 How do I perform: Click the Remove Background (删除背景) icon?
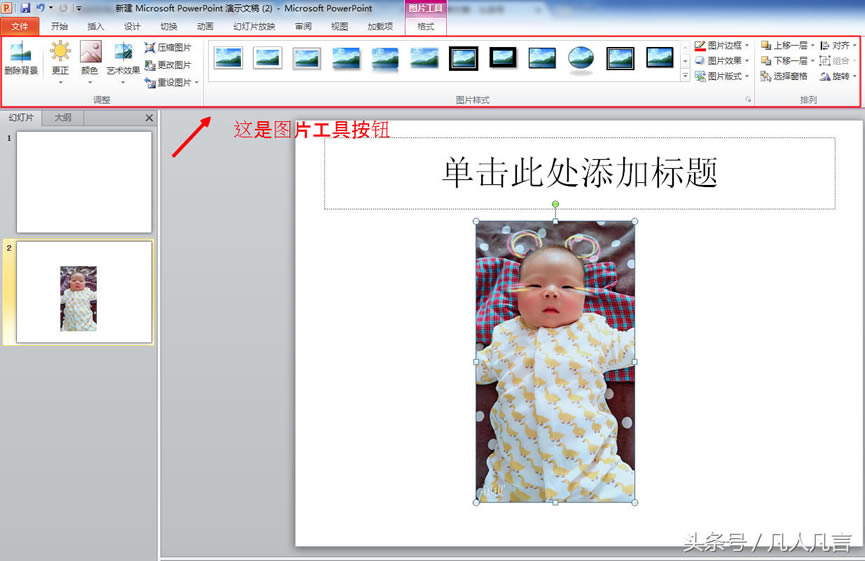click(x=20, y=58)
